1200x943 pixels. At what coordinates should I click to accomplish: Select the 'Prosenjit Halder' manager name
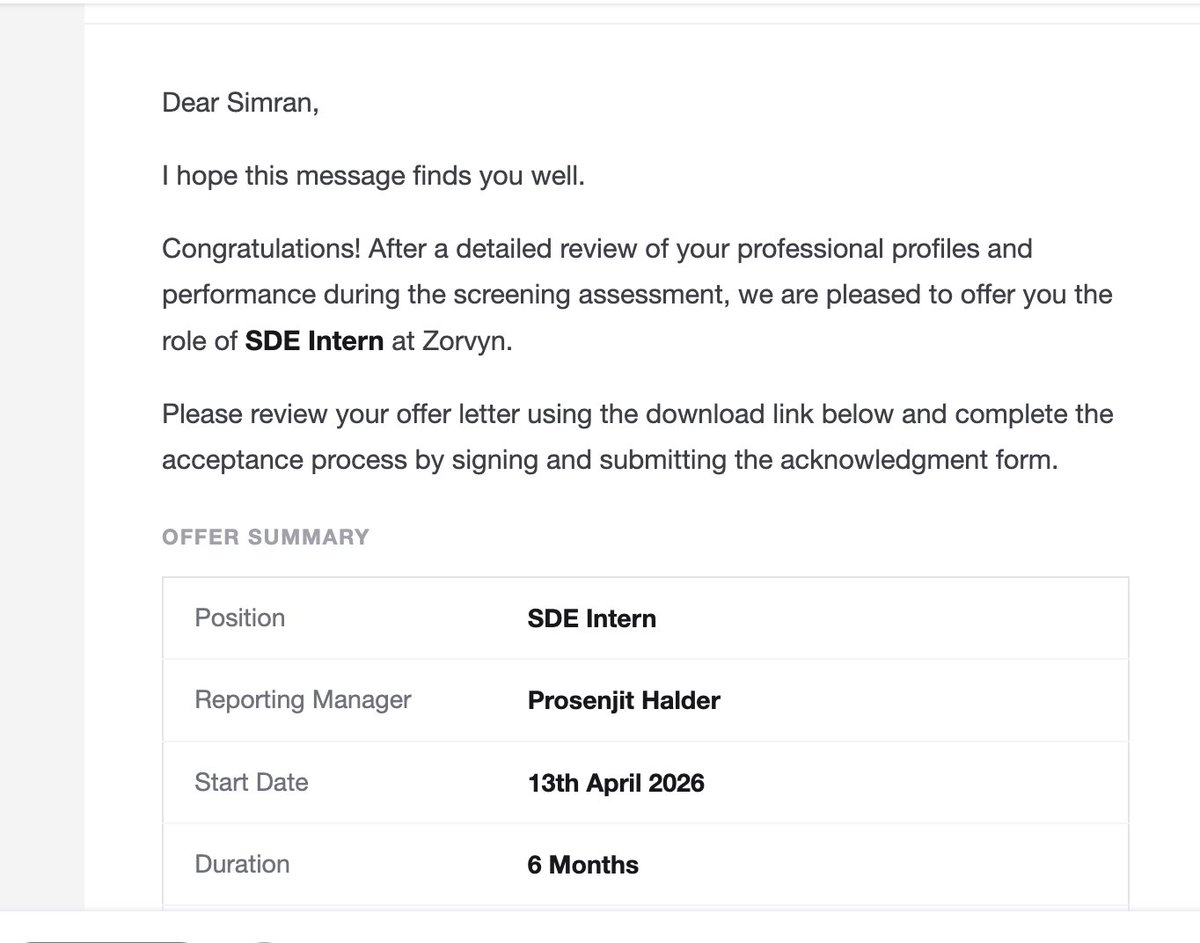pos(624,701)
